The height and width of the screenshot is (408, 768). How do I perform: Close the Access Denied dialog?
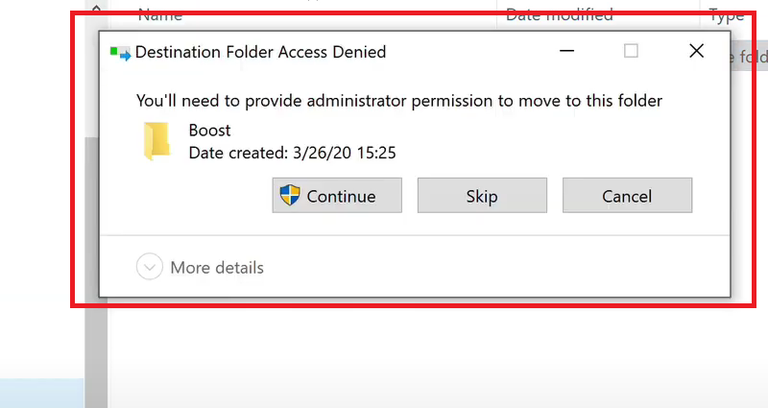(x=697, y=51)
